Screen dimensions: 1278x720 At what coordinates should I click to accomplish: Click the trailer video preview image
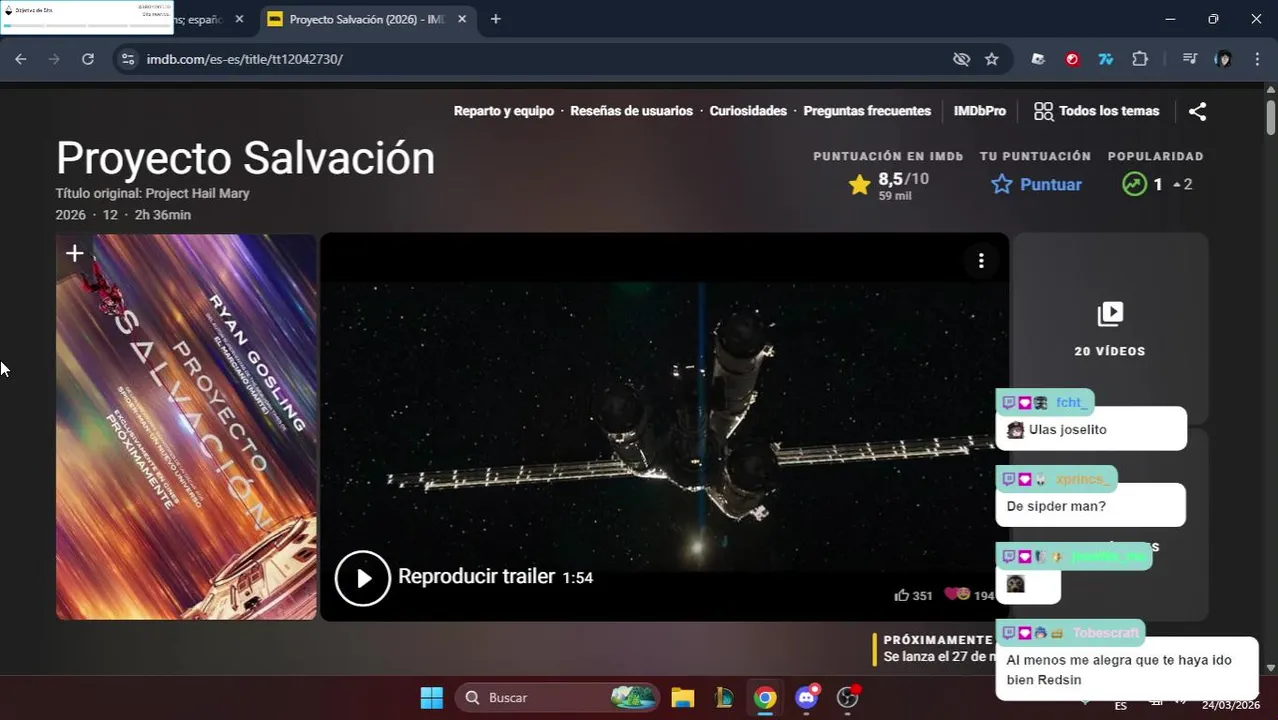tap(664, 427)
